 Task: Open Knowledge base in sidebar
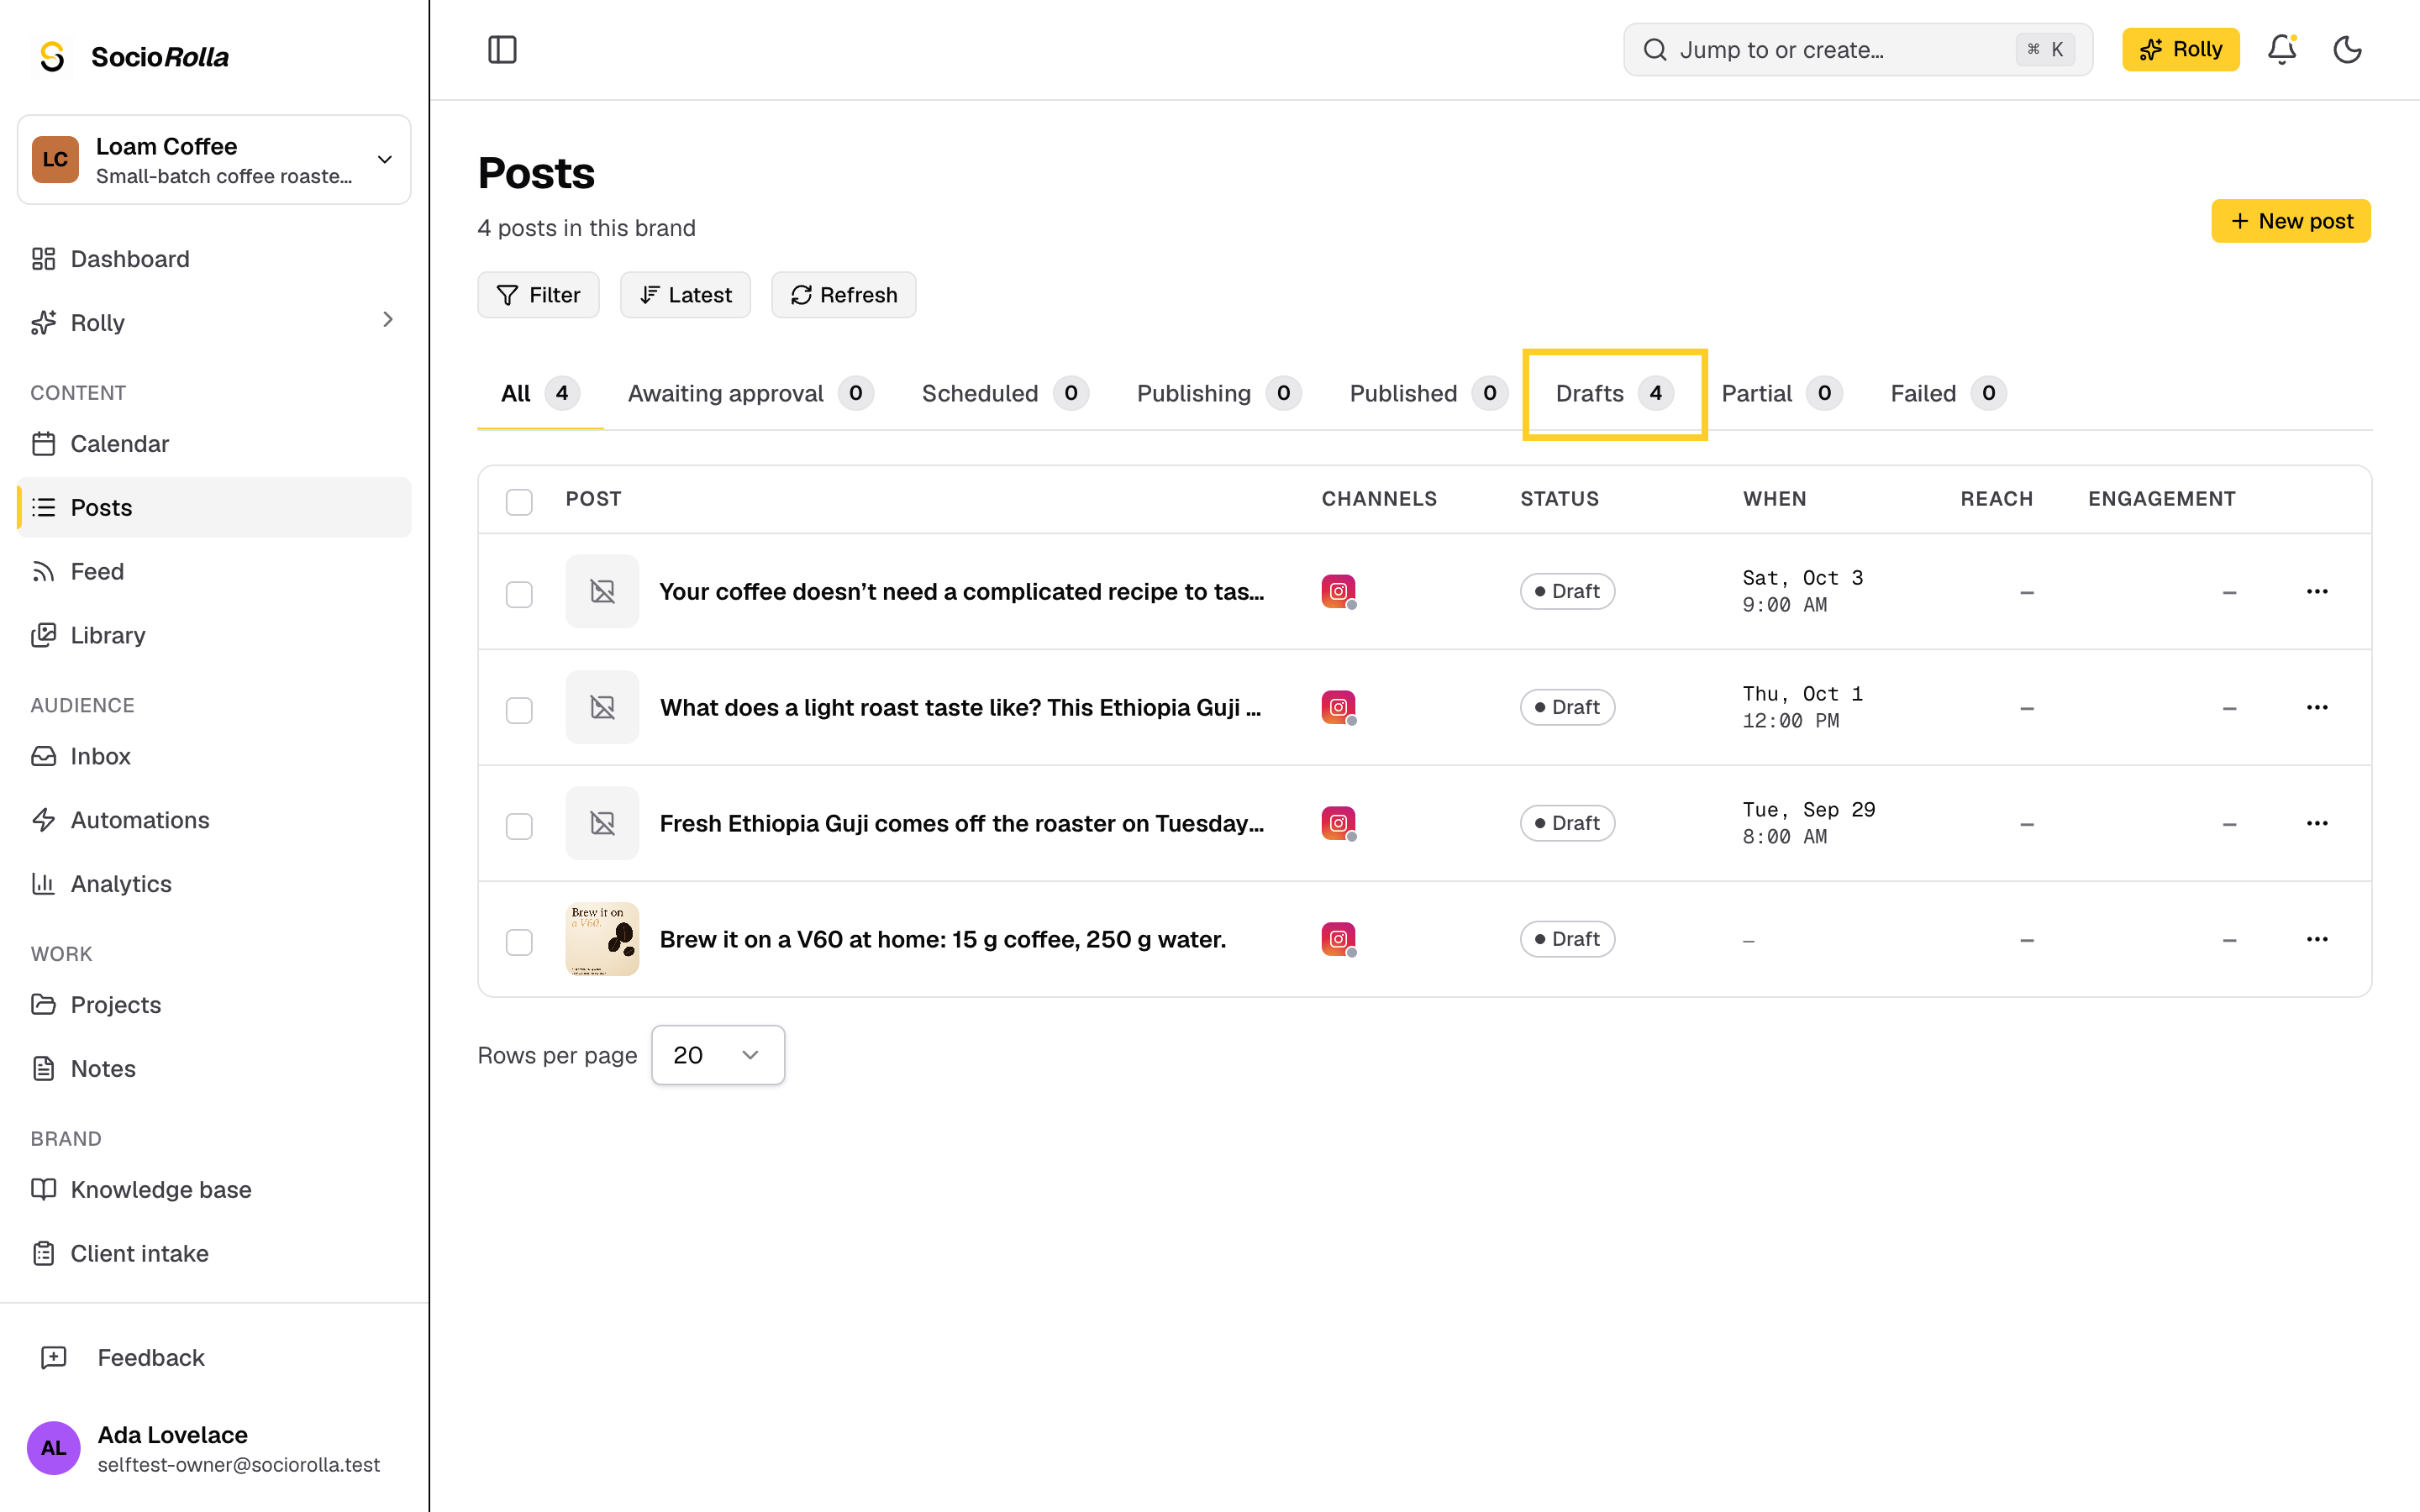click(x=214, y=1189)
